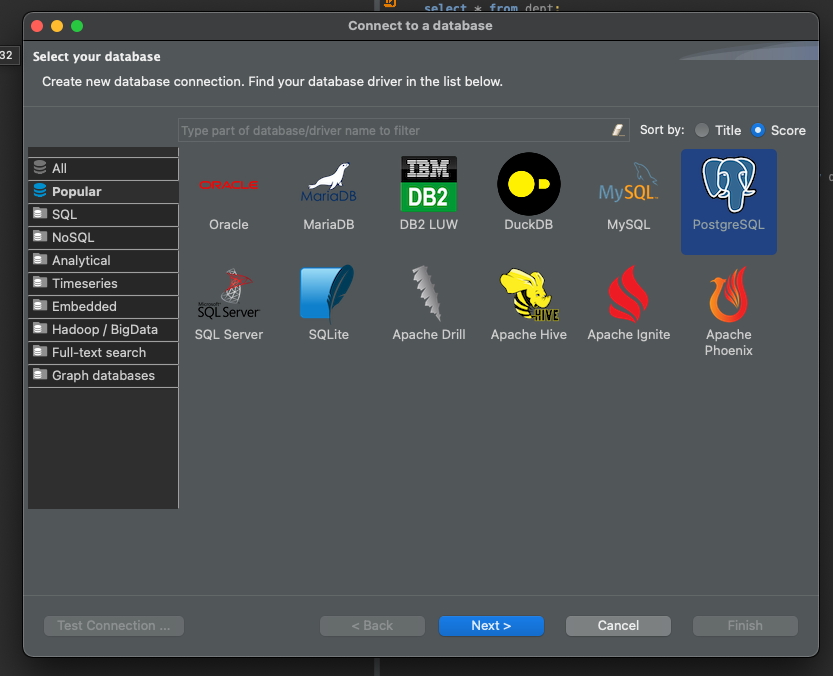Pick the IBM DB2 LUW driver

coord(429,183)
